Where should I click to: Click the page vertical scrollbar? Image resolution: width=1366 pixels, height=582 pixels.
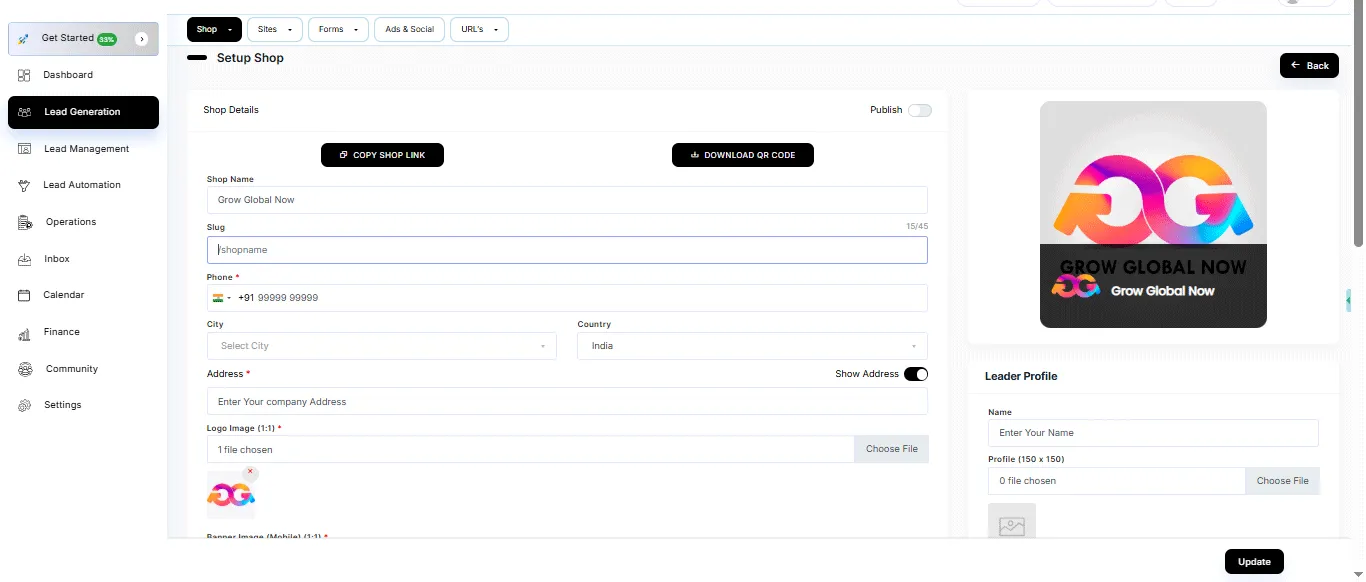pyautogui.click(x=1358, y=124)
